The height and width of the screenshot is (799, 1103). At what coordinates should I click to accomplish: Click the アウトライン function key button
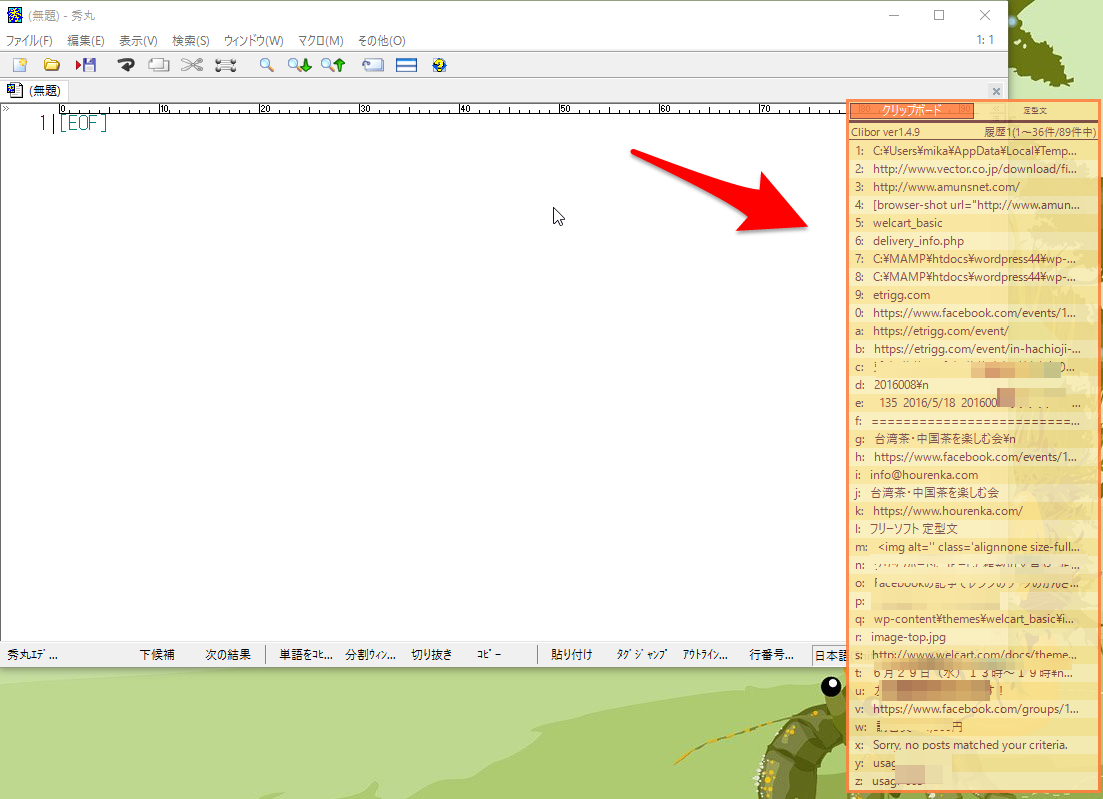point(706,655)
